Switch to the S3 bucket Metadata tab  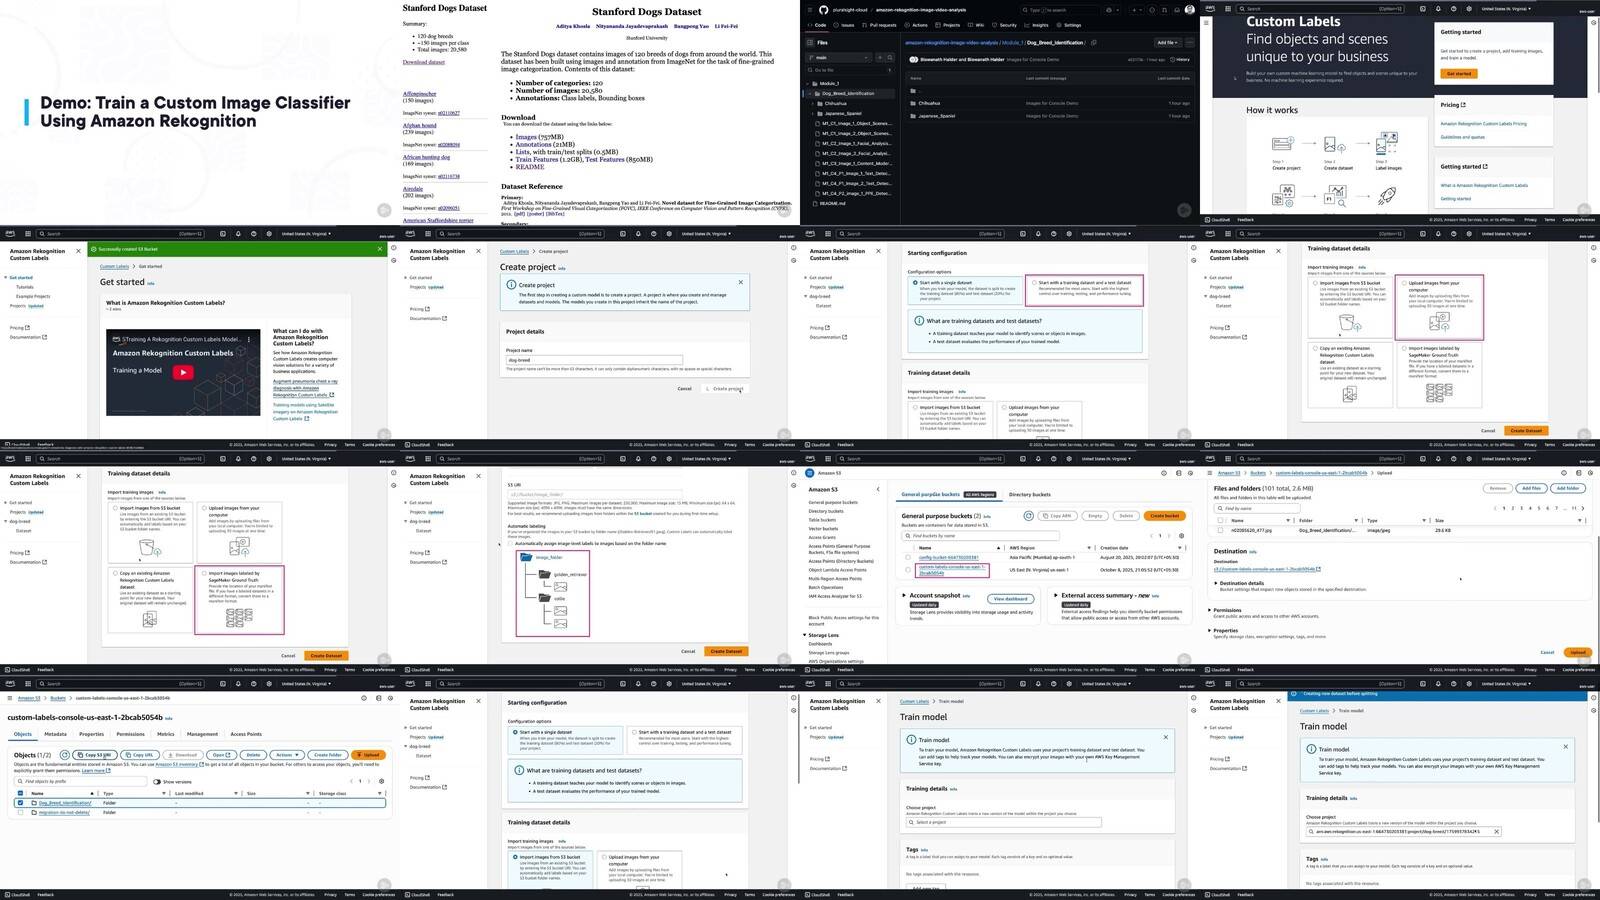click(55, 734)
